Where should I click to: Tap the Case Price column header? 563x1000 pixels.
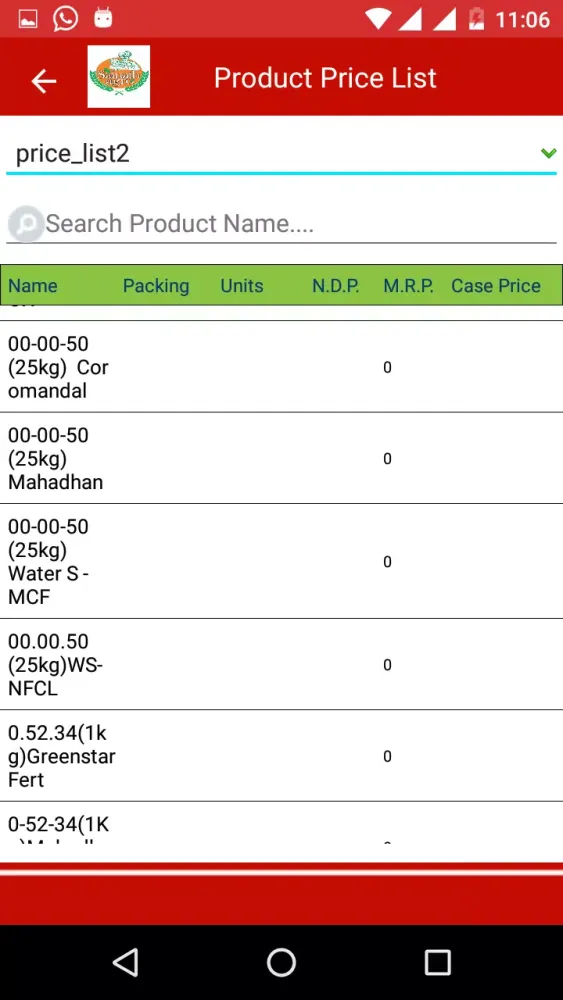pos(496,286)
